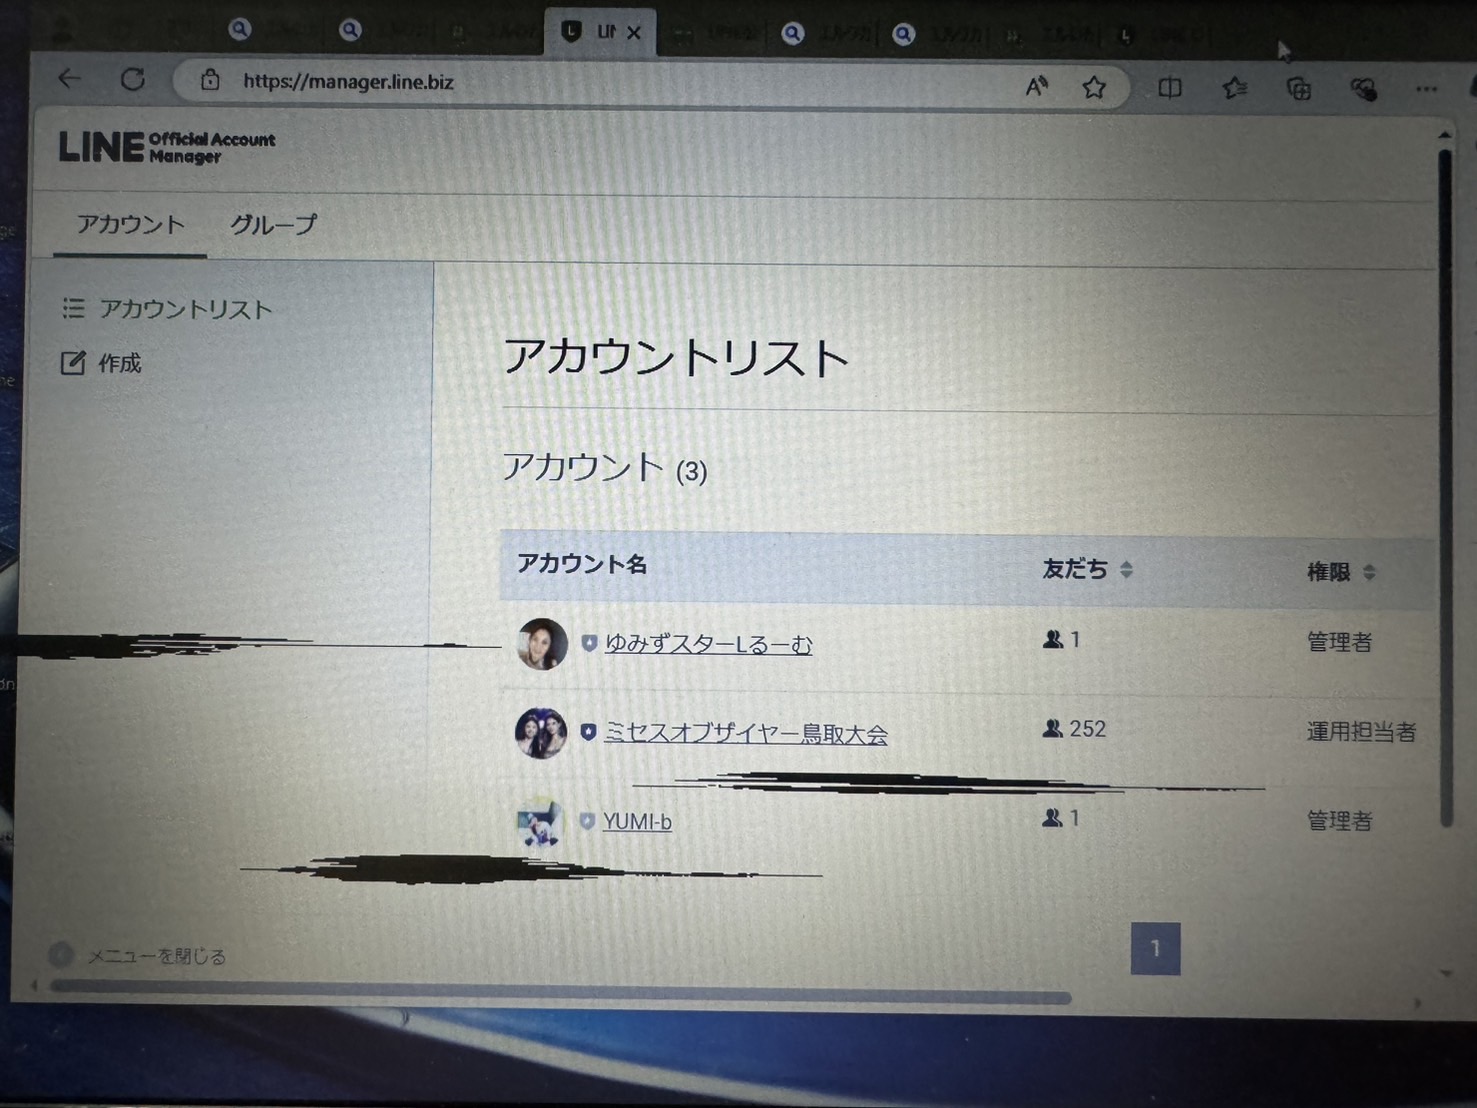Image resolution: width=1477 pixels, height=1108 pixels.
Task: Click the list icon beside アカウントリスト
Action: [x=73, y=308]
